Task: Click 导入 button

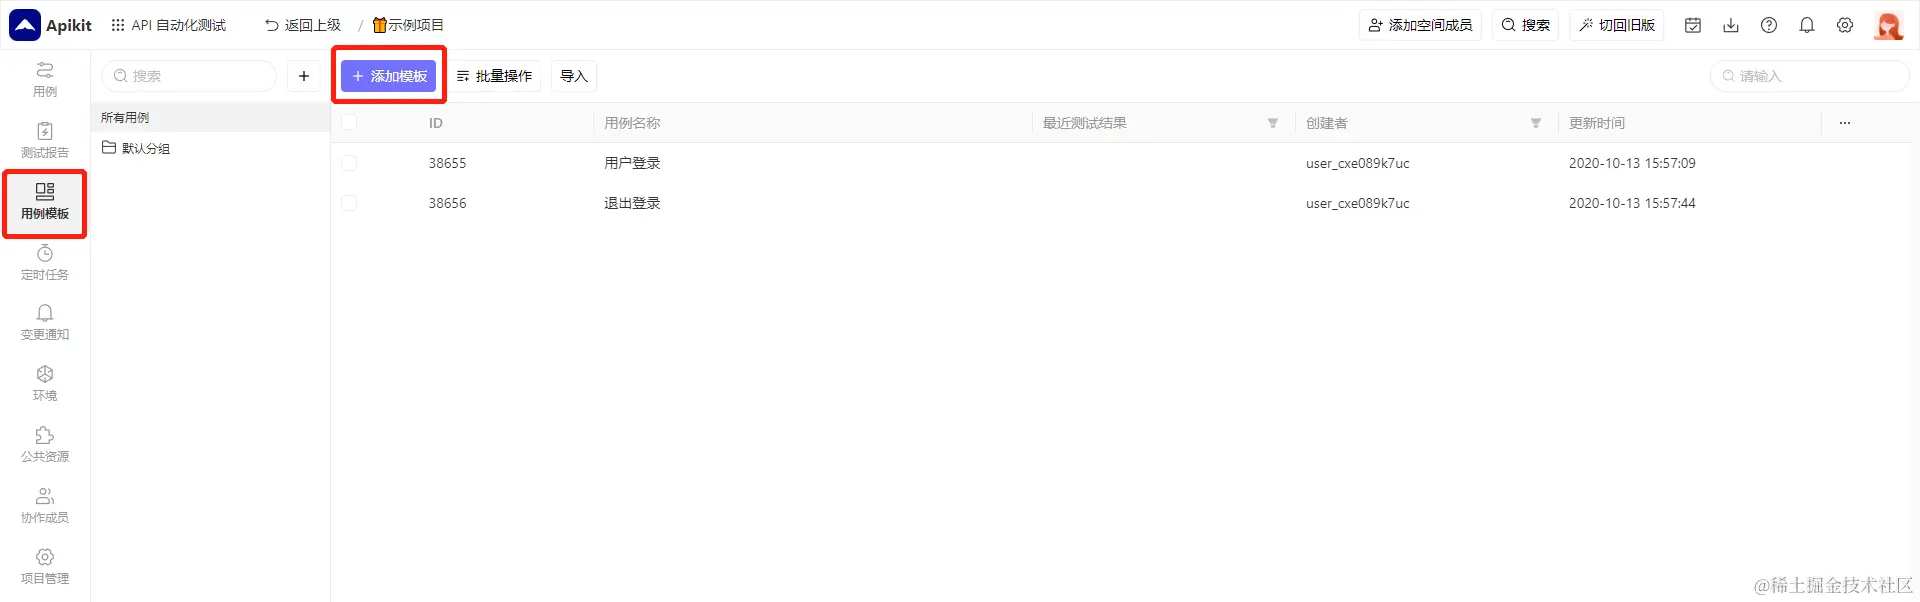Action: coord(574,76)
